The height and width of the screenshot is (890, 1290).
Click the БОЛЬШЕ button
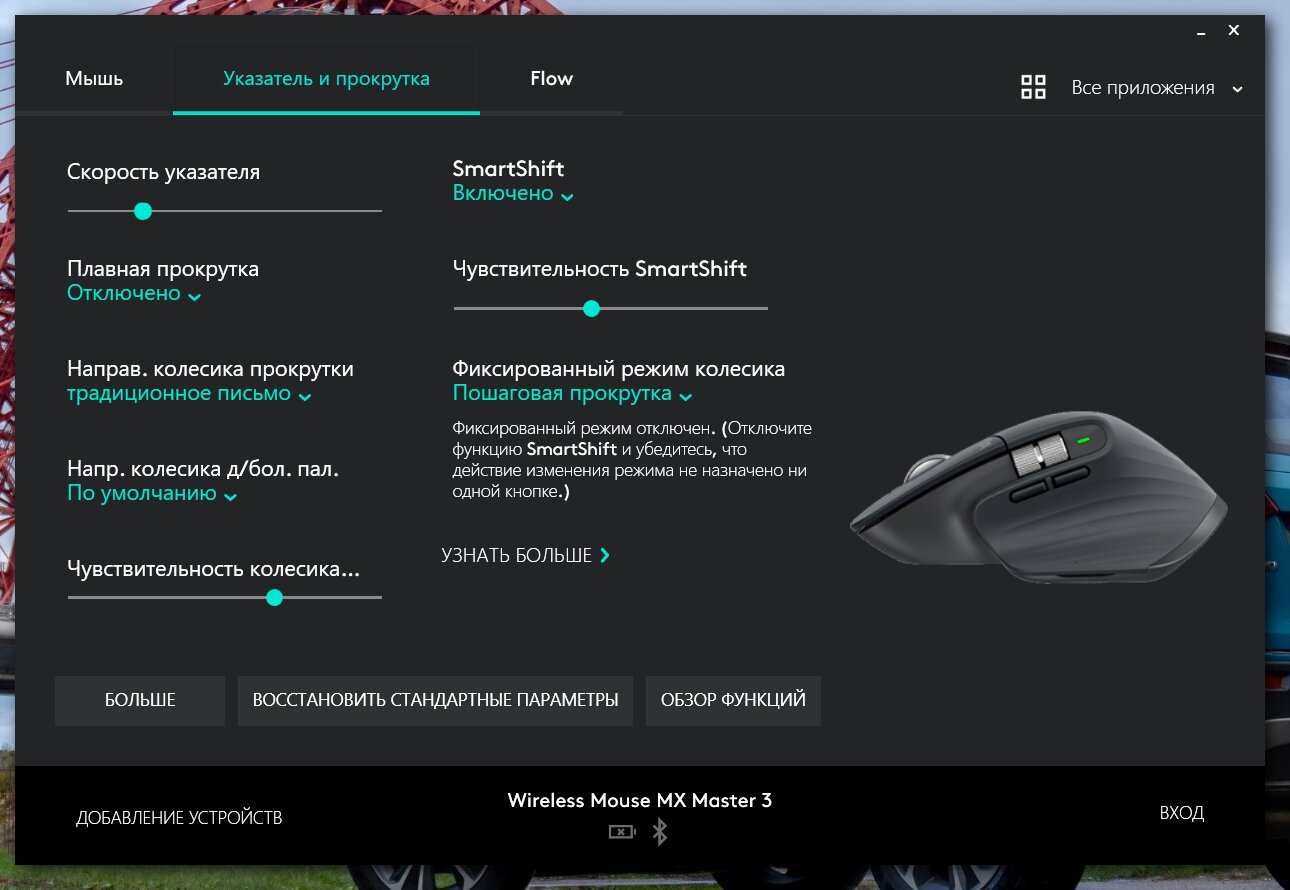140,700
